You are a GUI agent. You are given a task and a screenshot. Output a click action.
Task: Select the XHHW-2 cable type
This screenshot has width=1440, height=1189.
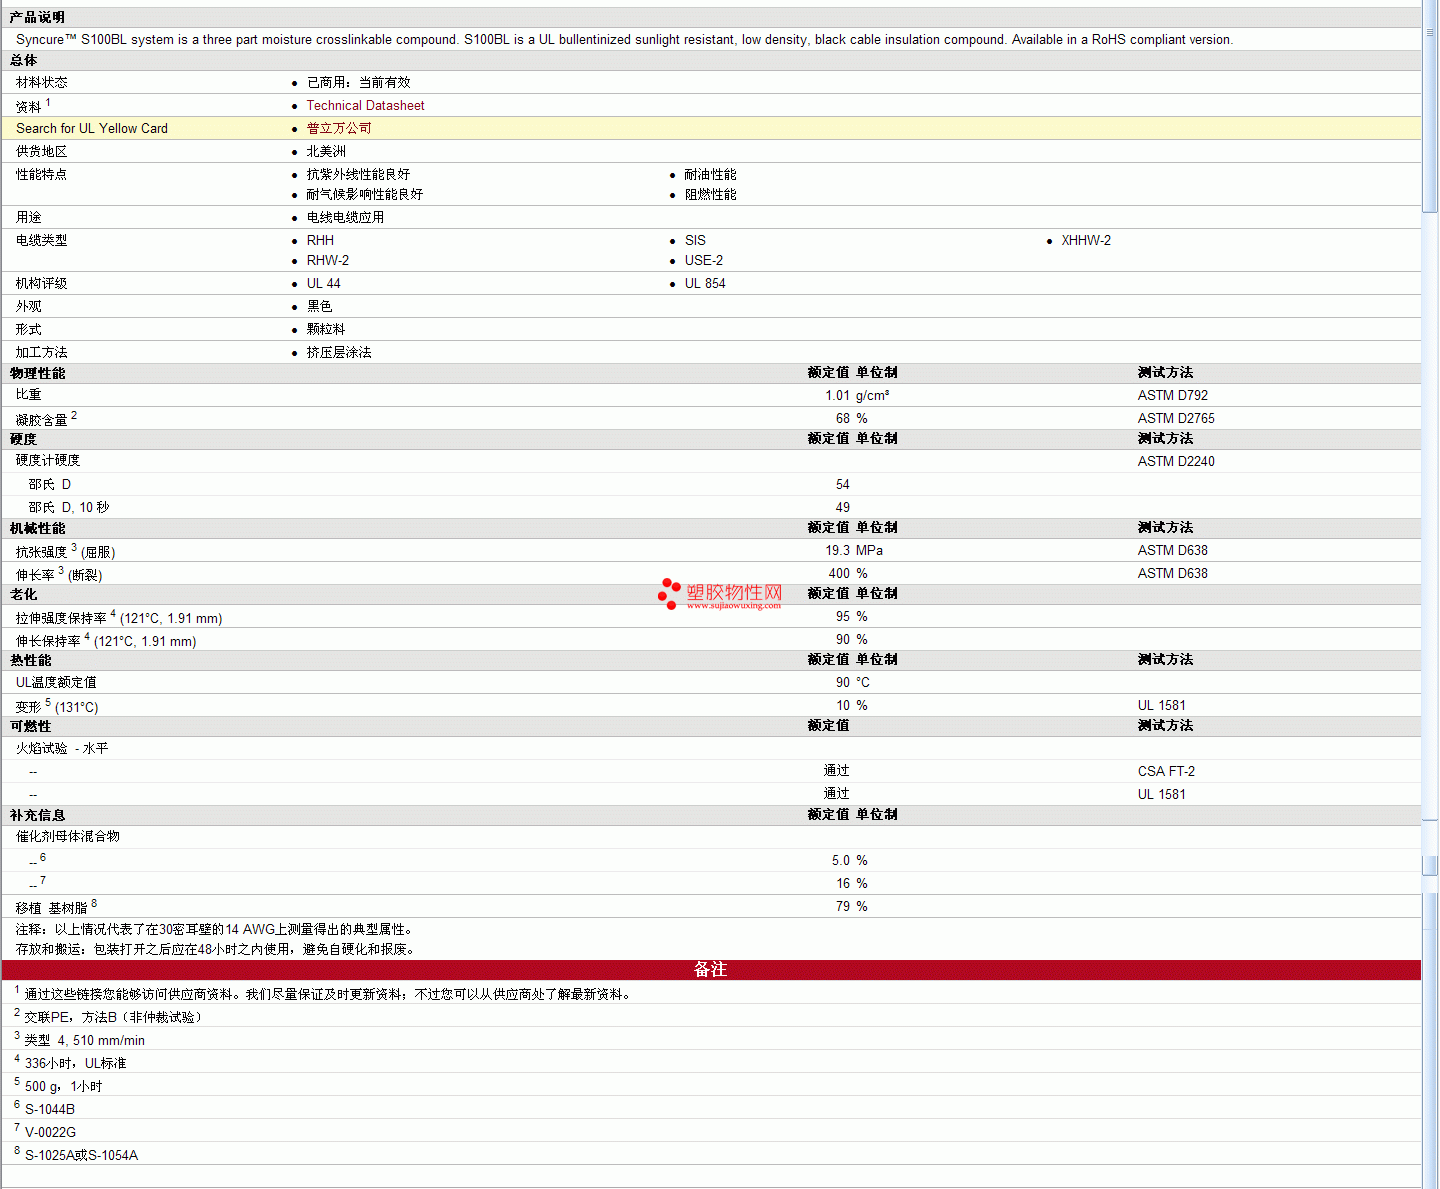1086,240
